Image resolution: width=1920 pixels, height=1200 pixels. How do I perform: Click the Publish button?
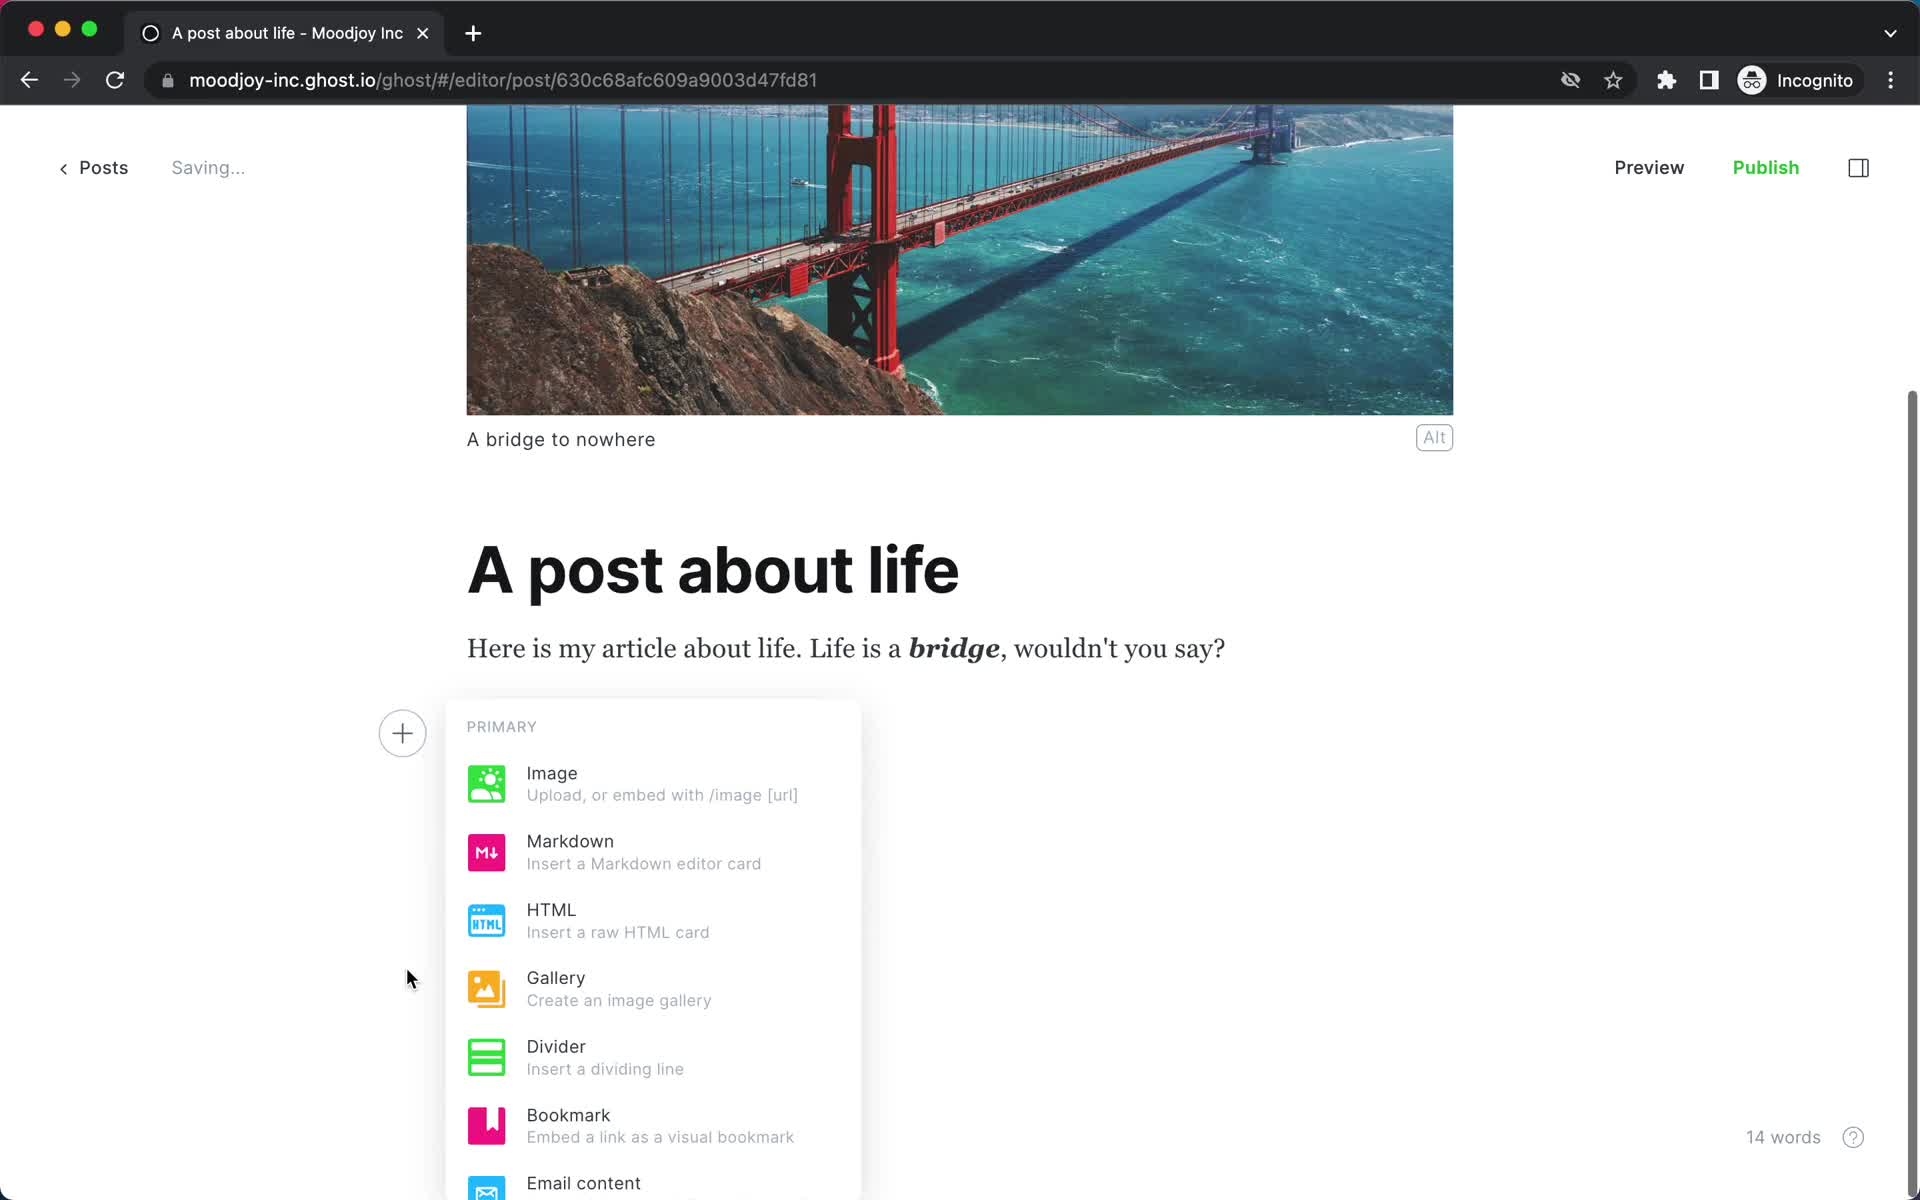1765,167
